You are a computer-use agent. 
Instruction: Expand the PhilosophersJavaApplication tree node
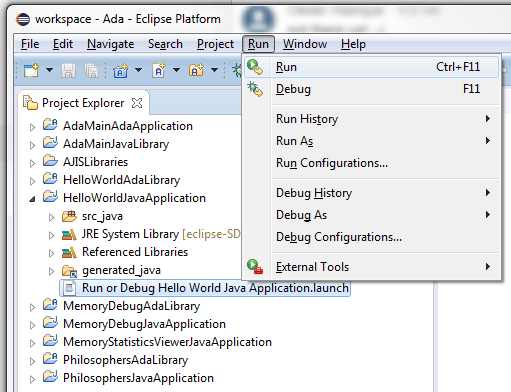pos(32,379)
